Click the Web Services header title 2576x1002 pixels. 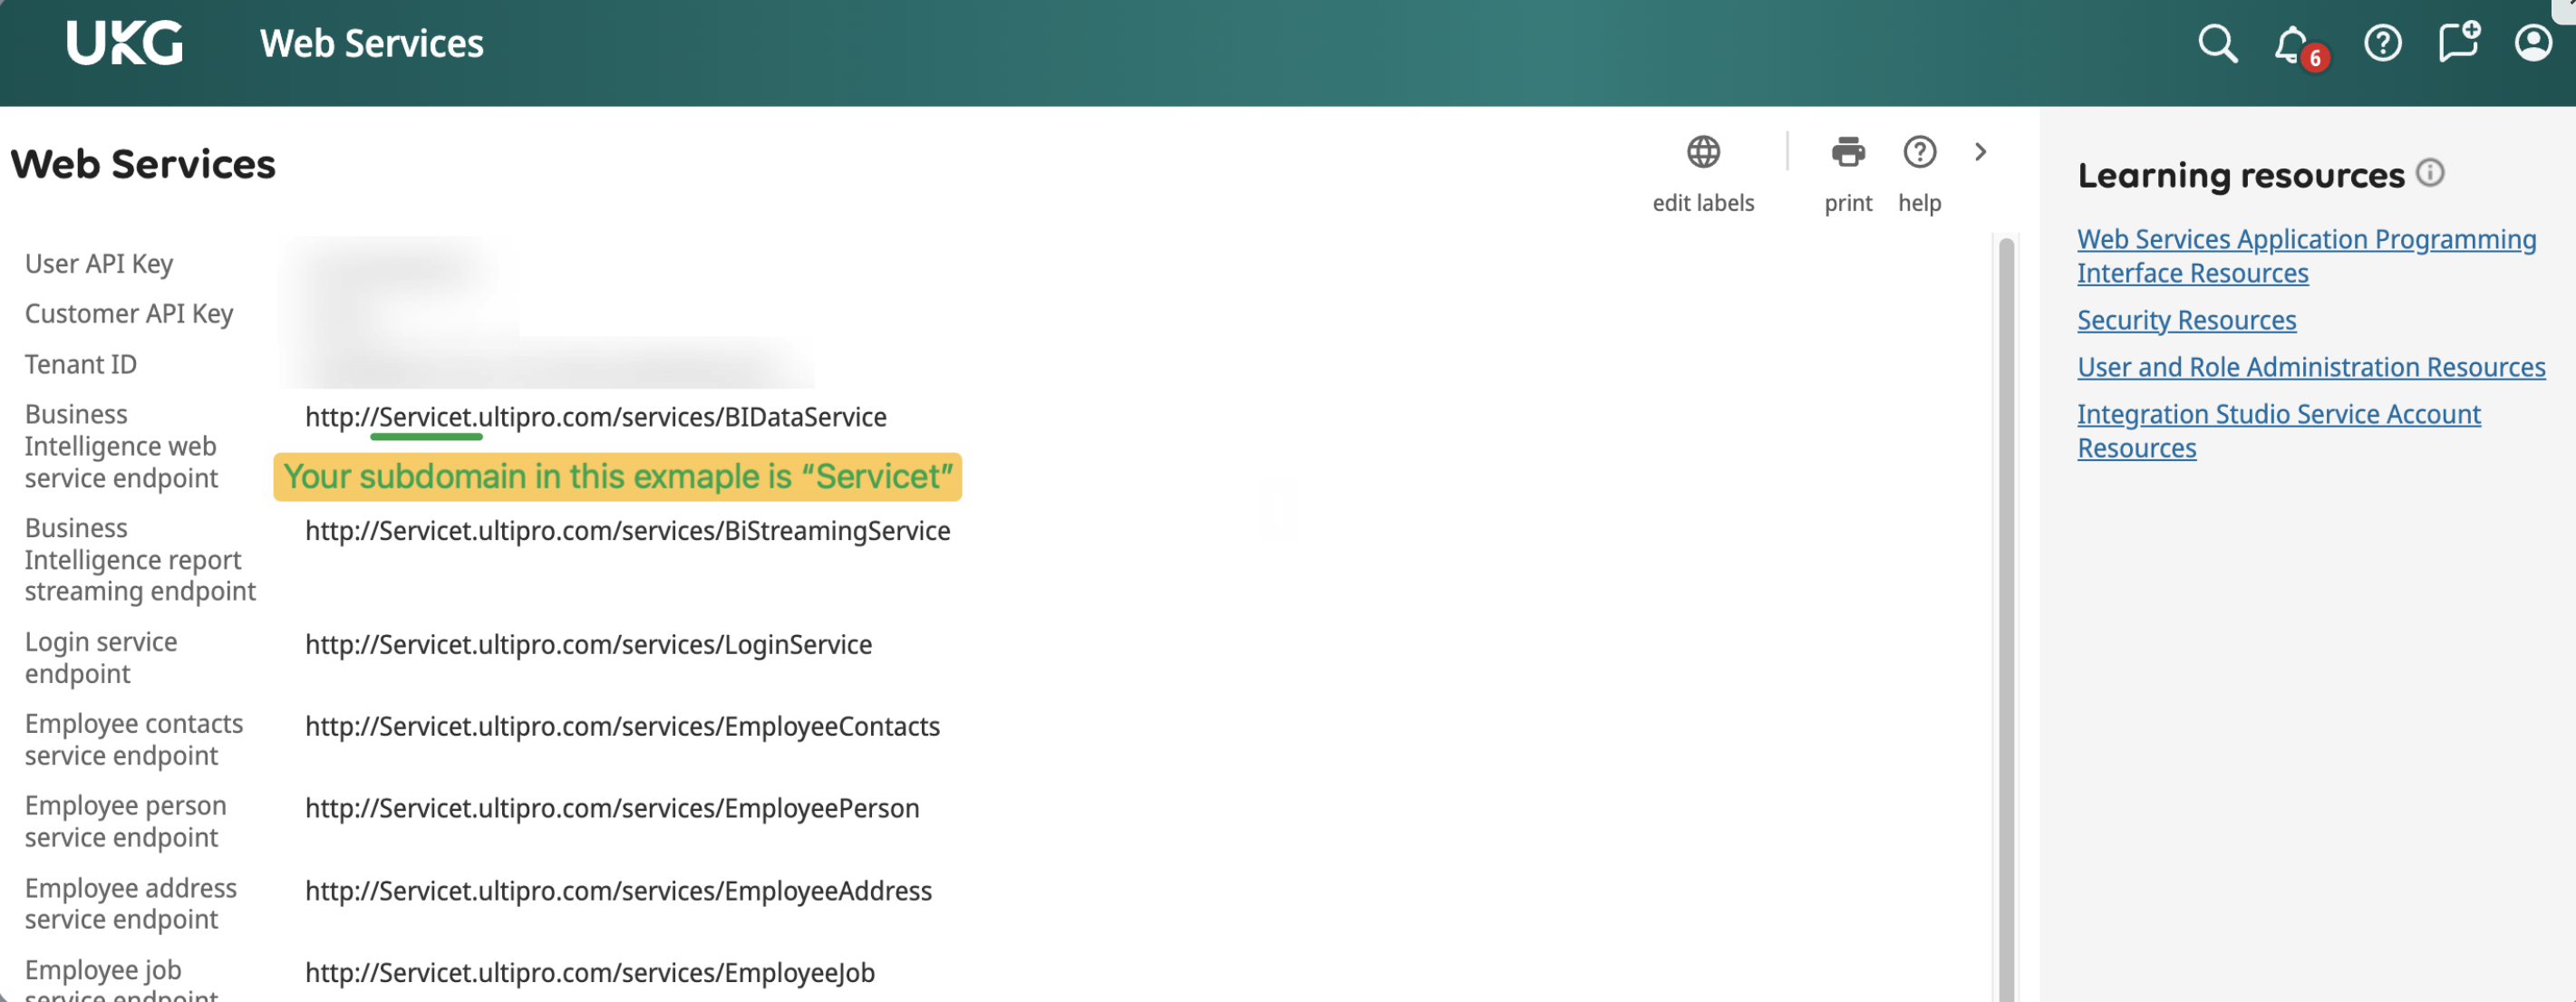point(371,43)
